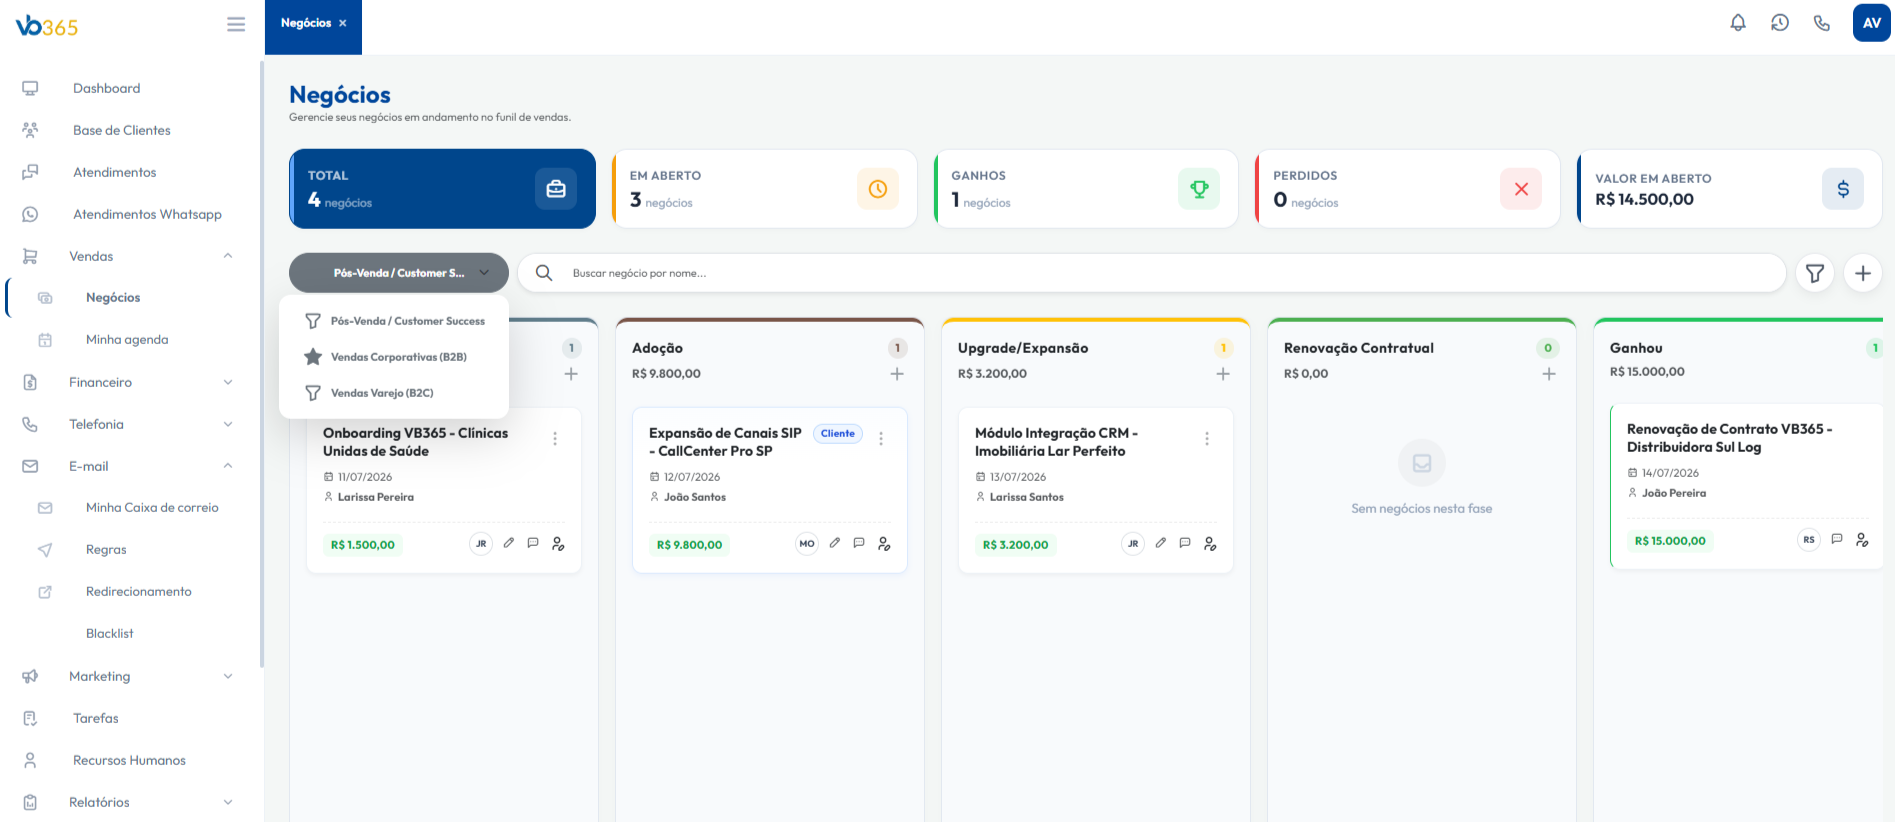The height and width of the screenshot is (822, 1895).
Task: Click the phone icon in top header
Action: click(1822, 23)
